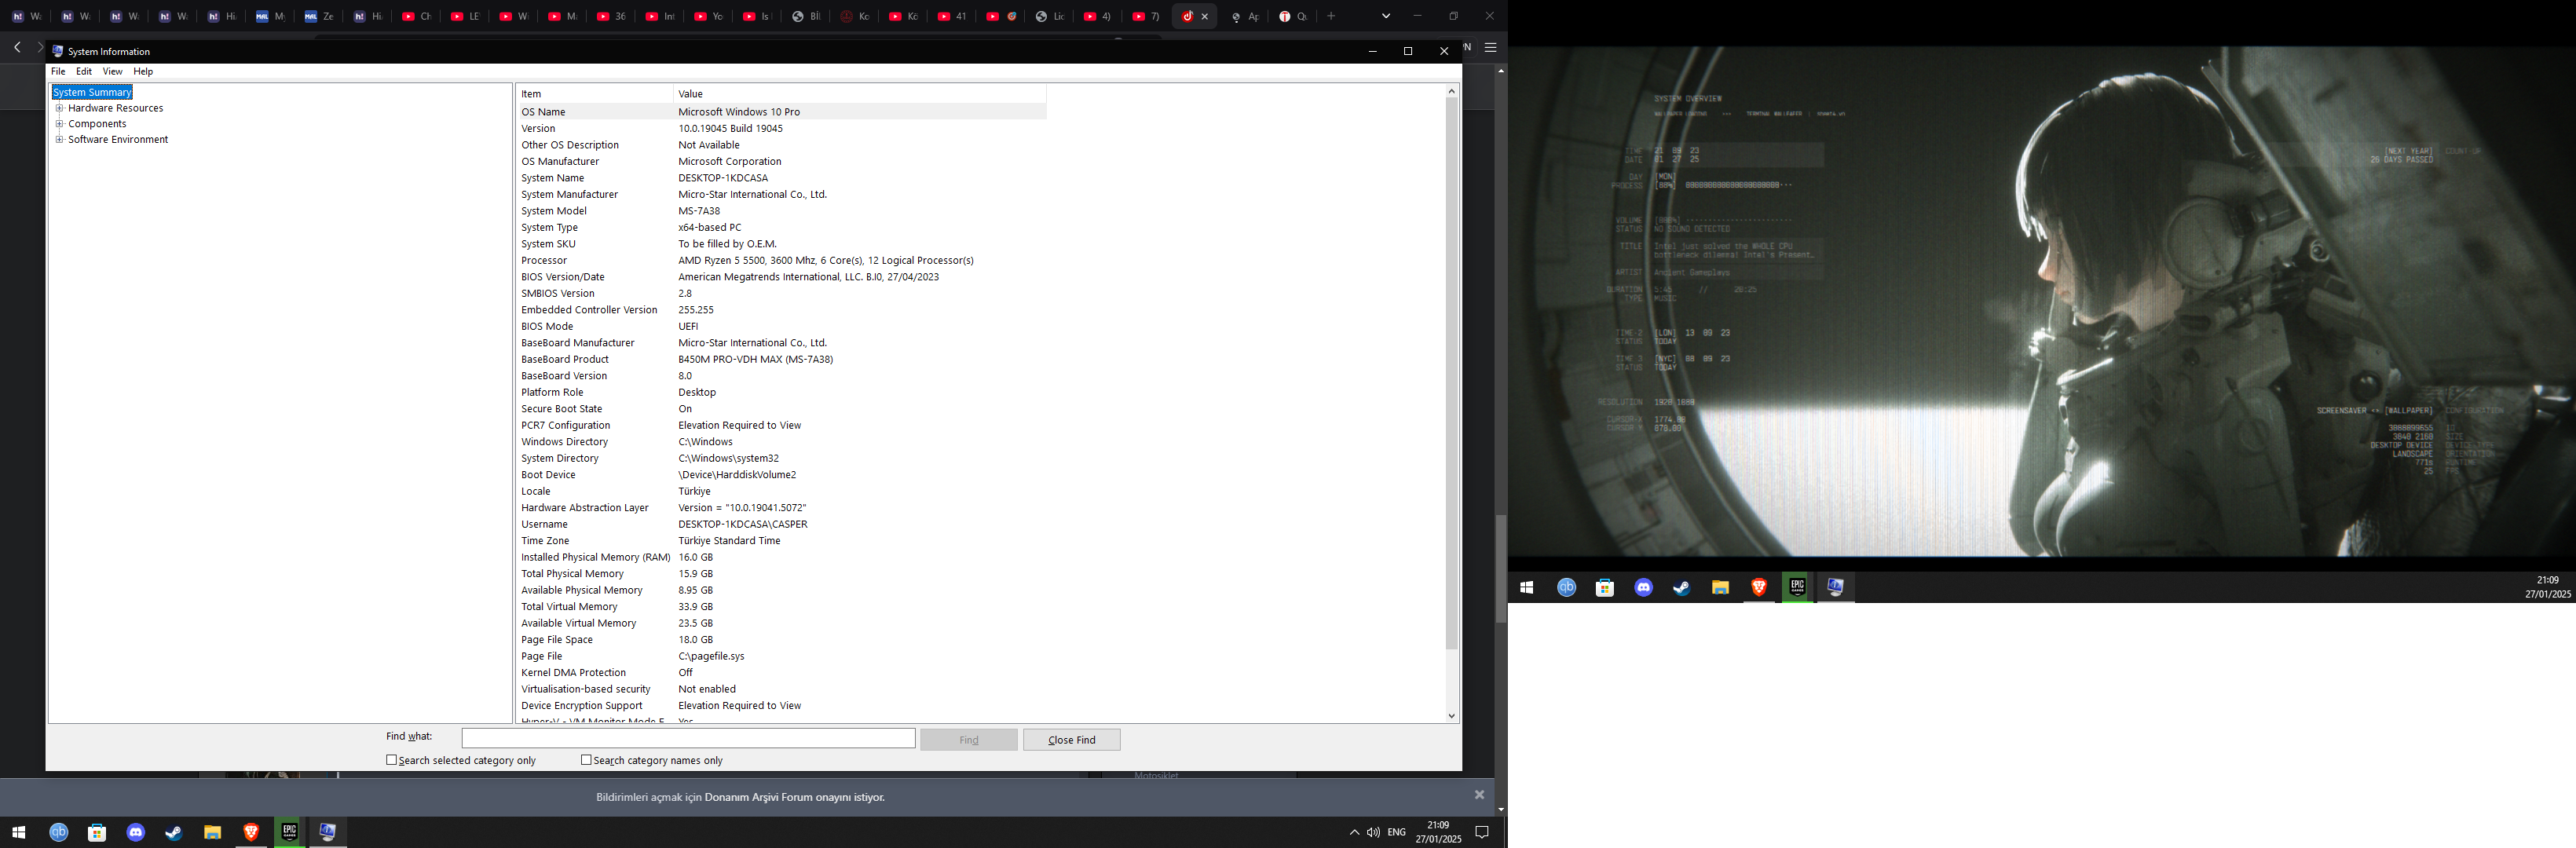Expand the Components tree node
The image size is (2576, 848).
coord(60,124)
